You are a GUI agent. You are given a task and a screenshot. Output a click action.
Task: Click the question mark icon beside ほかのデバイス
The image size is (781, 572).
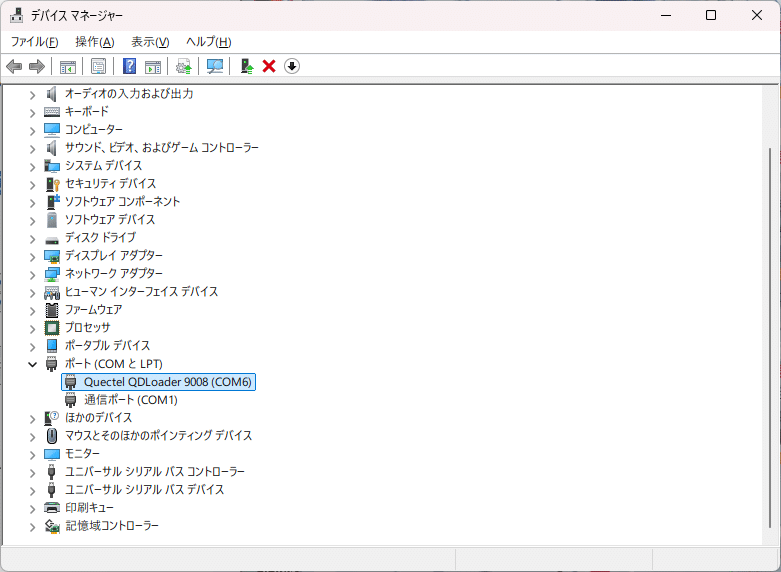52,418
